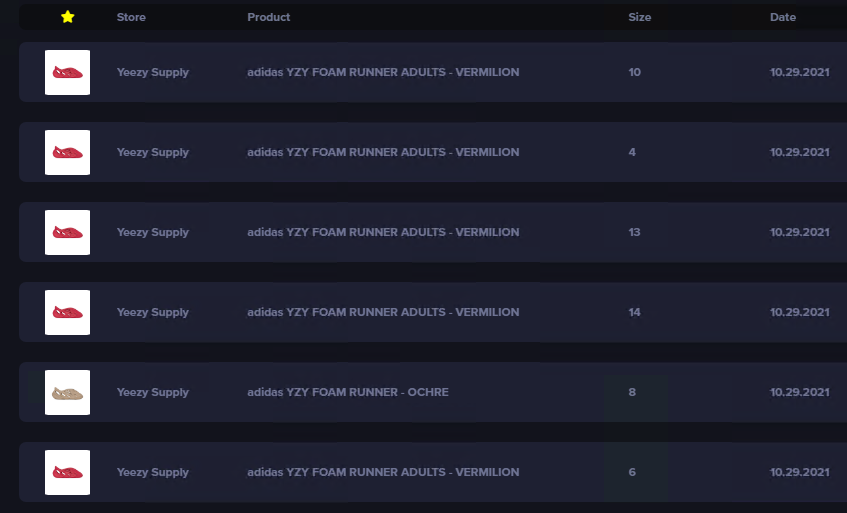The image size is (847, 513).
Task: Click Yeezy Supply in Ochre row
Action: (x=153, y=392)
